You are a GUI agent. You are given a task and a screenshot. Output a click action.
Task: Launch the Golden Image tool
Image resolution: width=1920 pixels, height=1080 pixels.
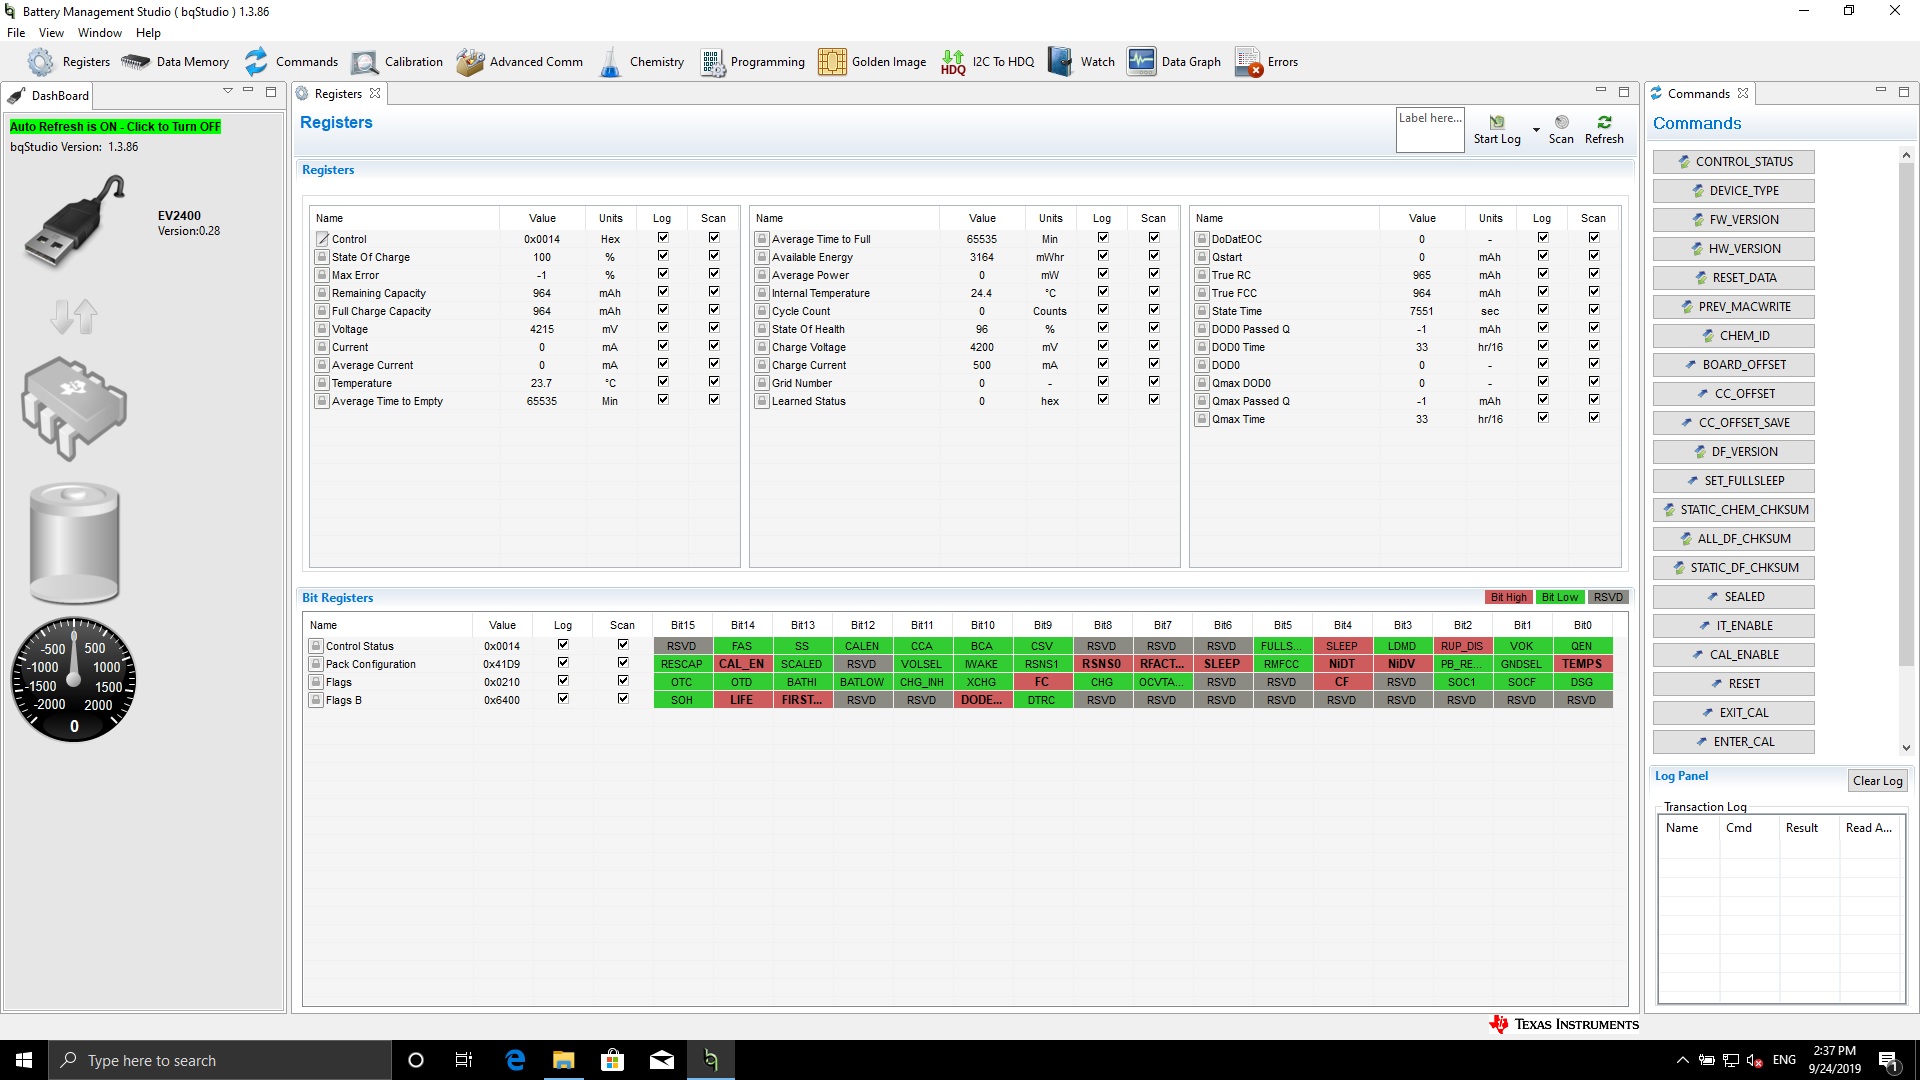coord(832,62)
